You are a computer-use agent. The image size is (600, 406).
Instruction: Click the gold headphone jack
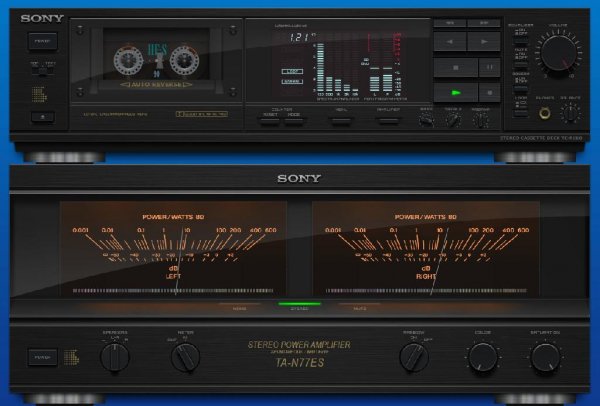pyautogui.click(x=545, y=113)
